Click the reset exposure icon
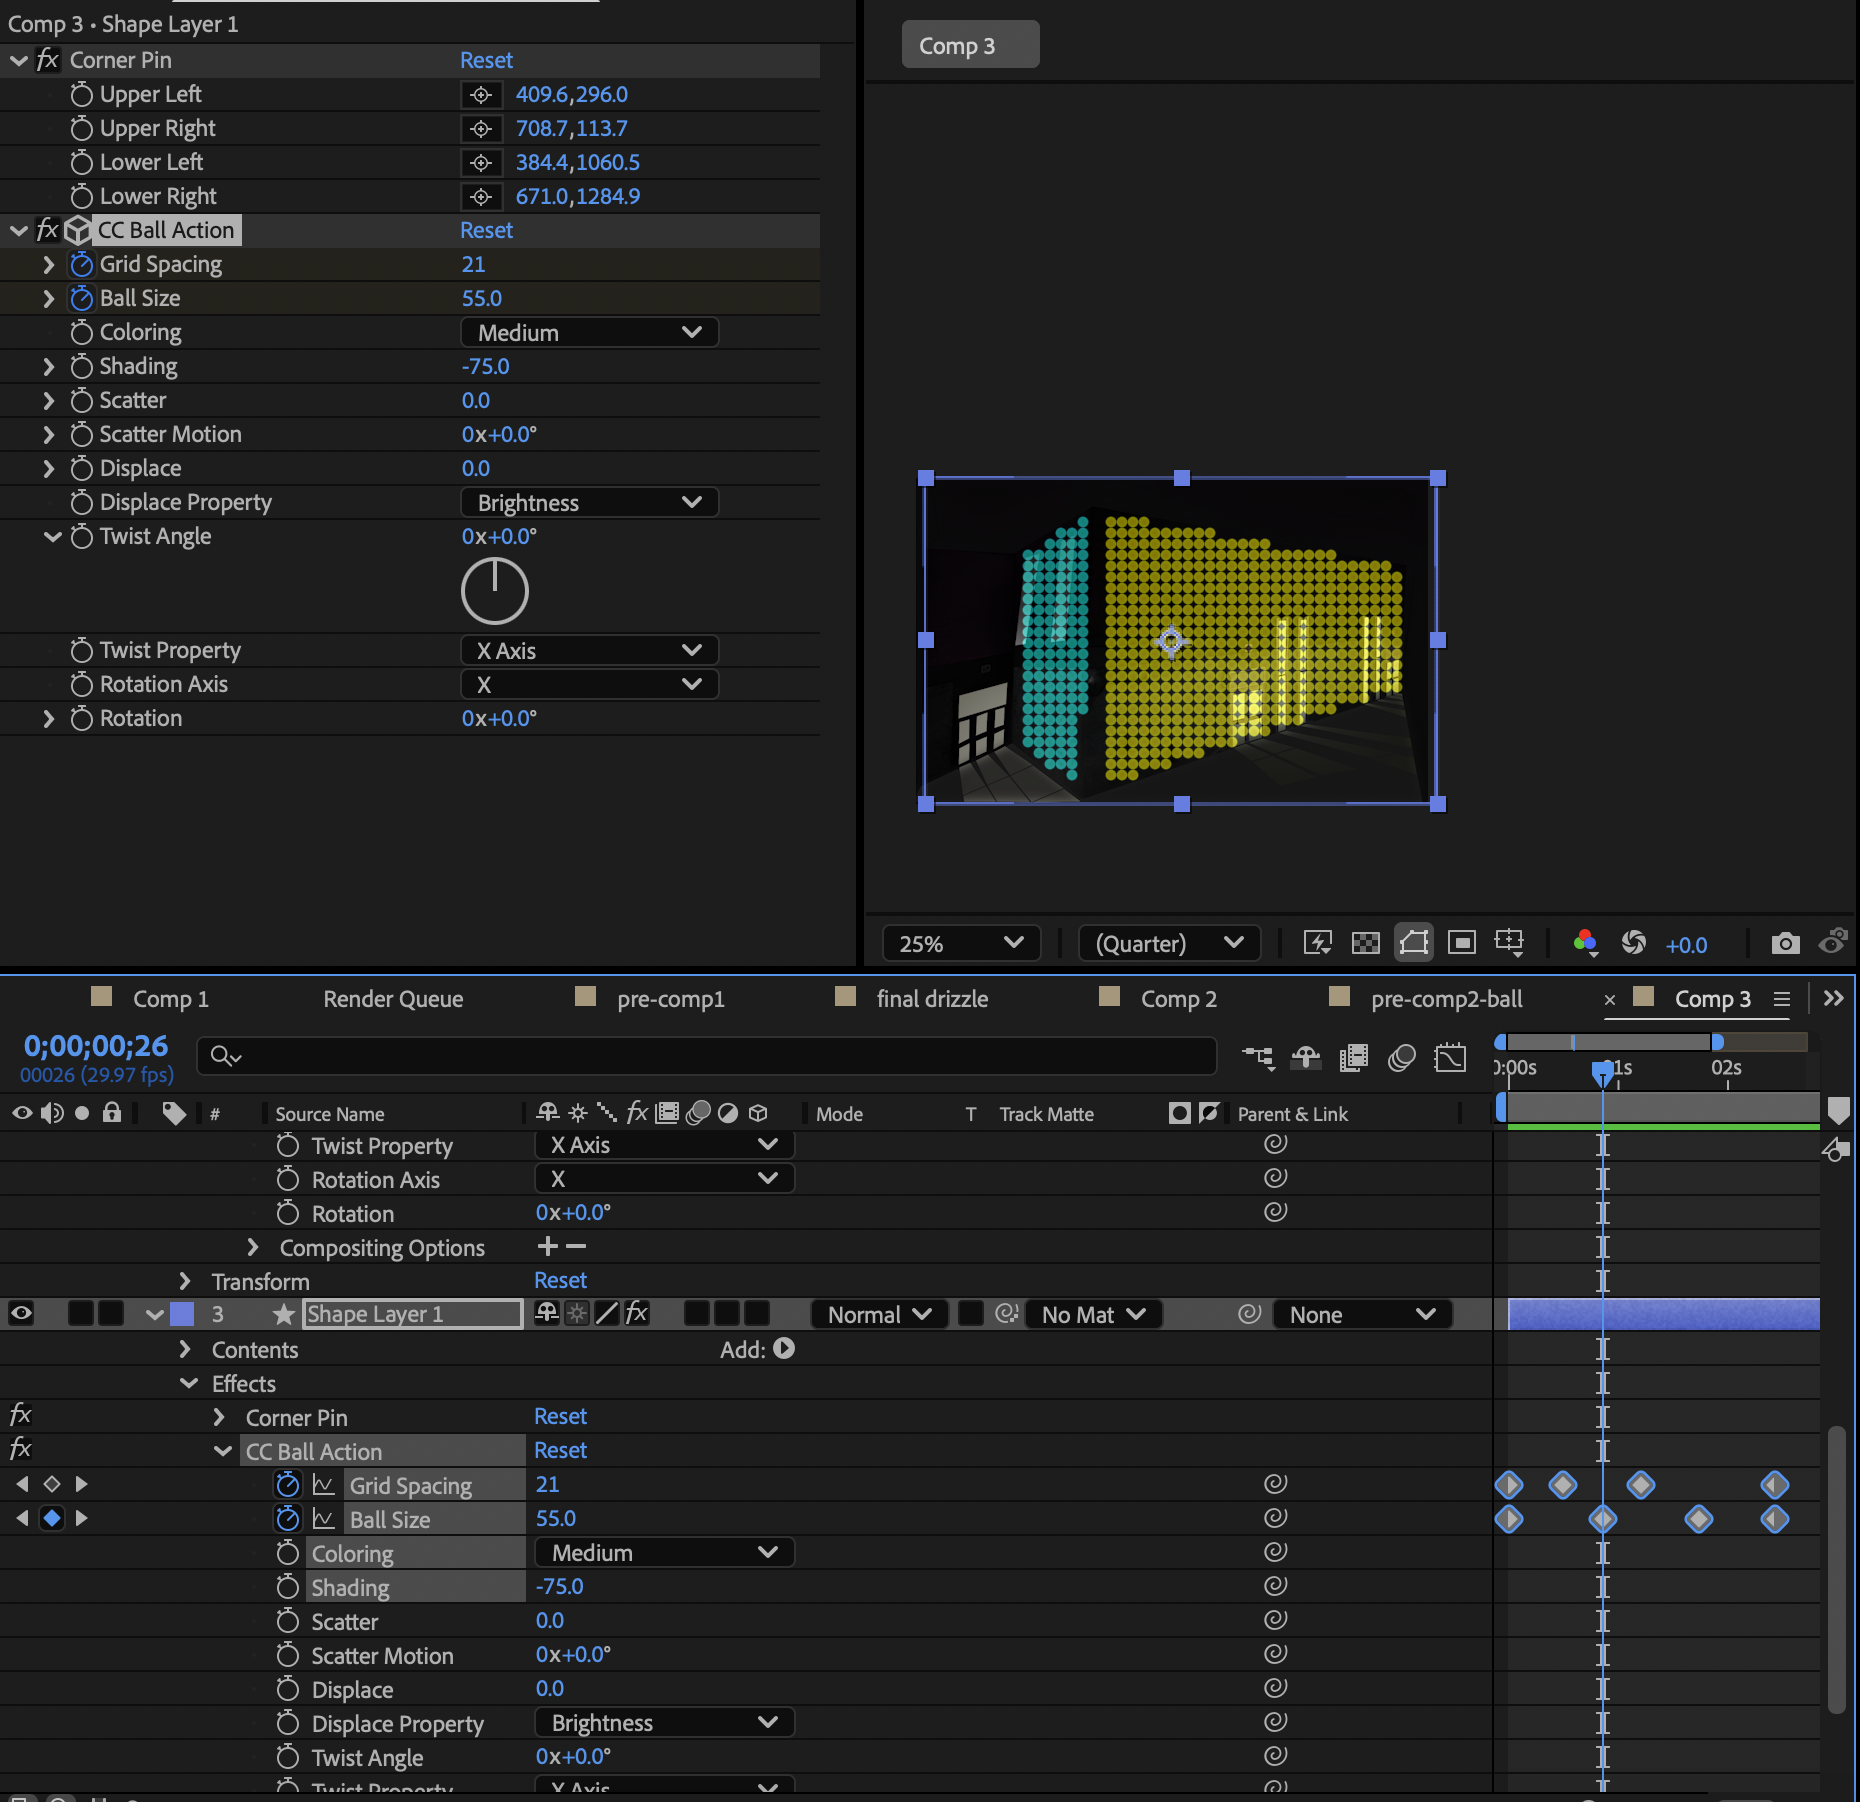The image size is (1860, 1802). [1634, 943]
